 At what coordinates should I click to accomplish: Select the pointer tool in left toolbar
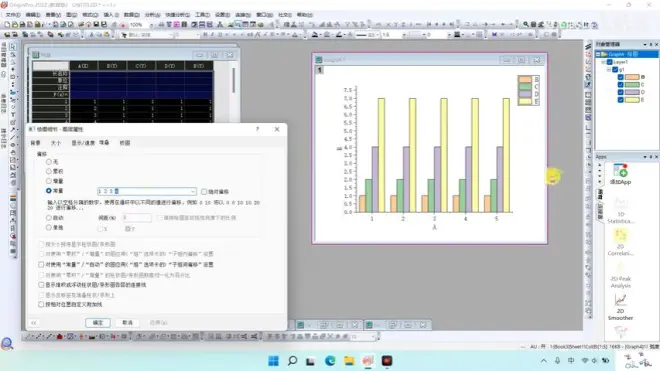coord(13,47)
